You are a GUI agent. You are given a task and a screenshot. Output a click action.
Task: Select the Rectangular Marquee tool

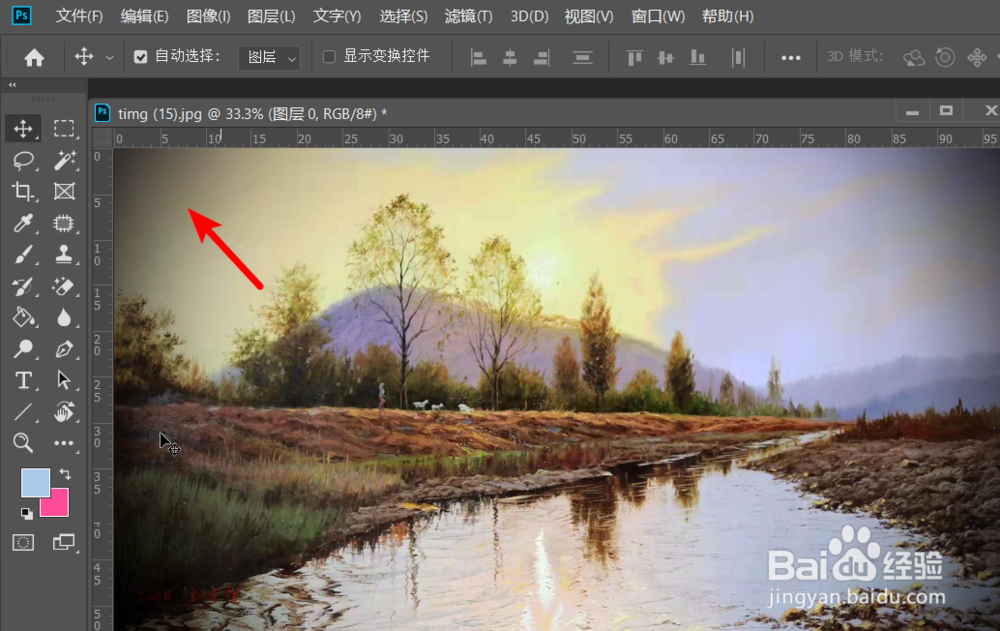pyautogui.click(x=64, y=128)
